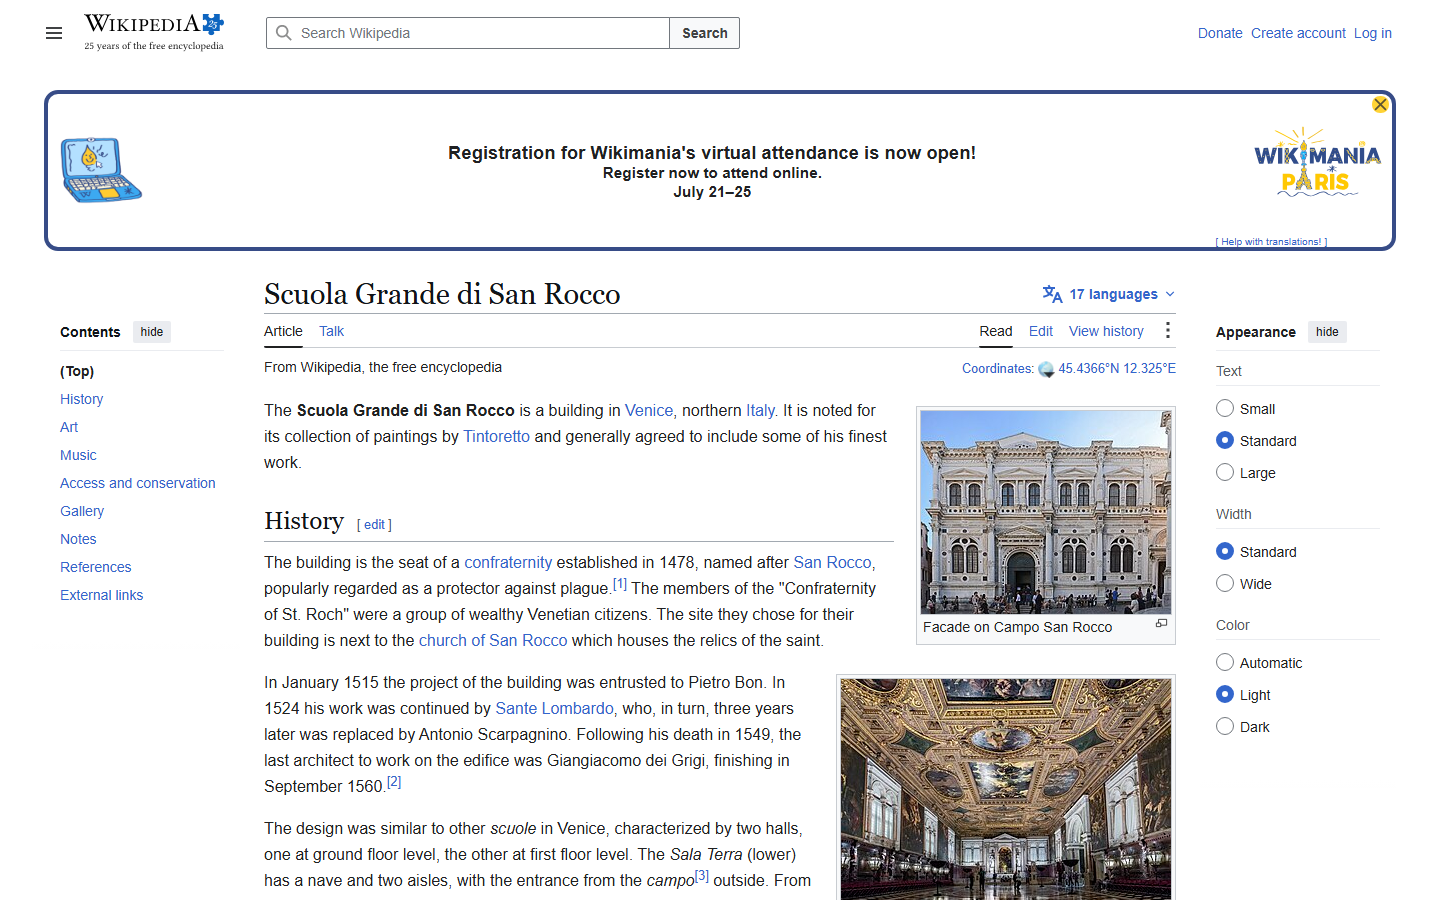Click the Log in link
This screenshot has width=1440, height=900.
click(1373, 33)
